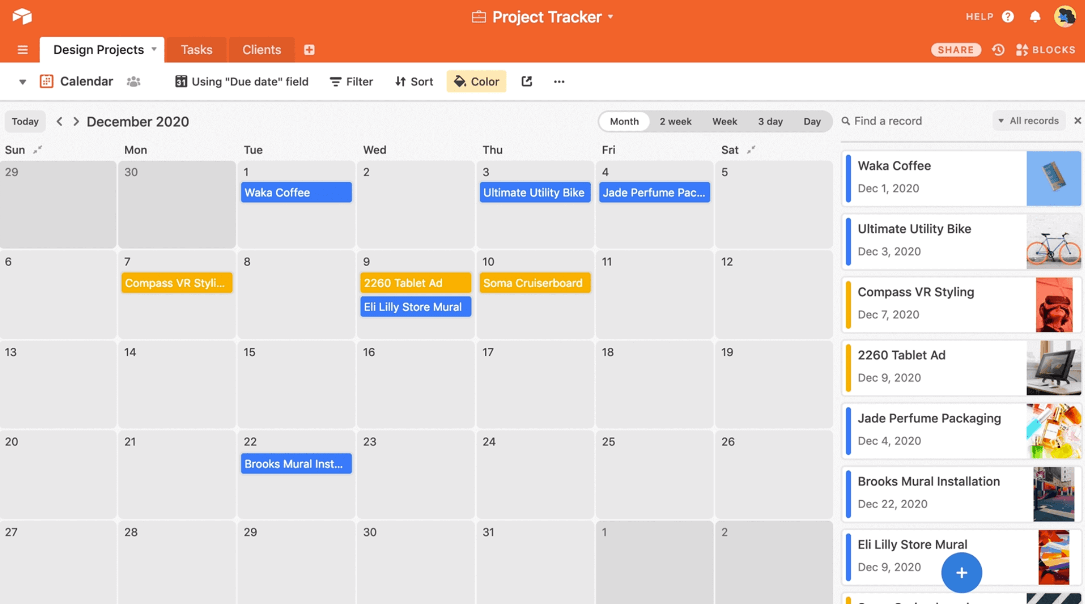Select Day view
1085x604 pixels.
point(812,122)
